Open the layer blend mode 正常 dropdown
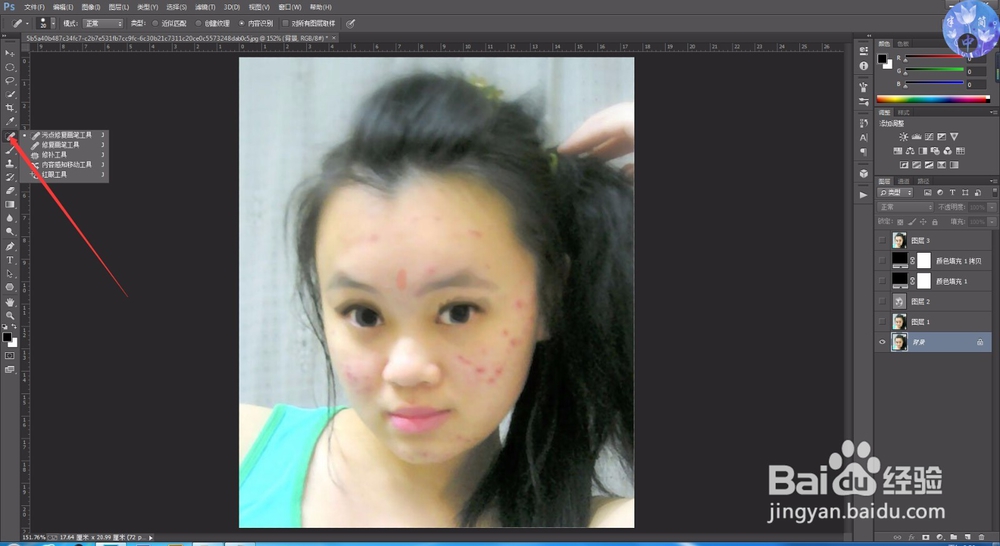The width and height of the screenshot is (1000, 546). pyautogui.click(x=906, y=207)
